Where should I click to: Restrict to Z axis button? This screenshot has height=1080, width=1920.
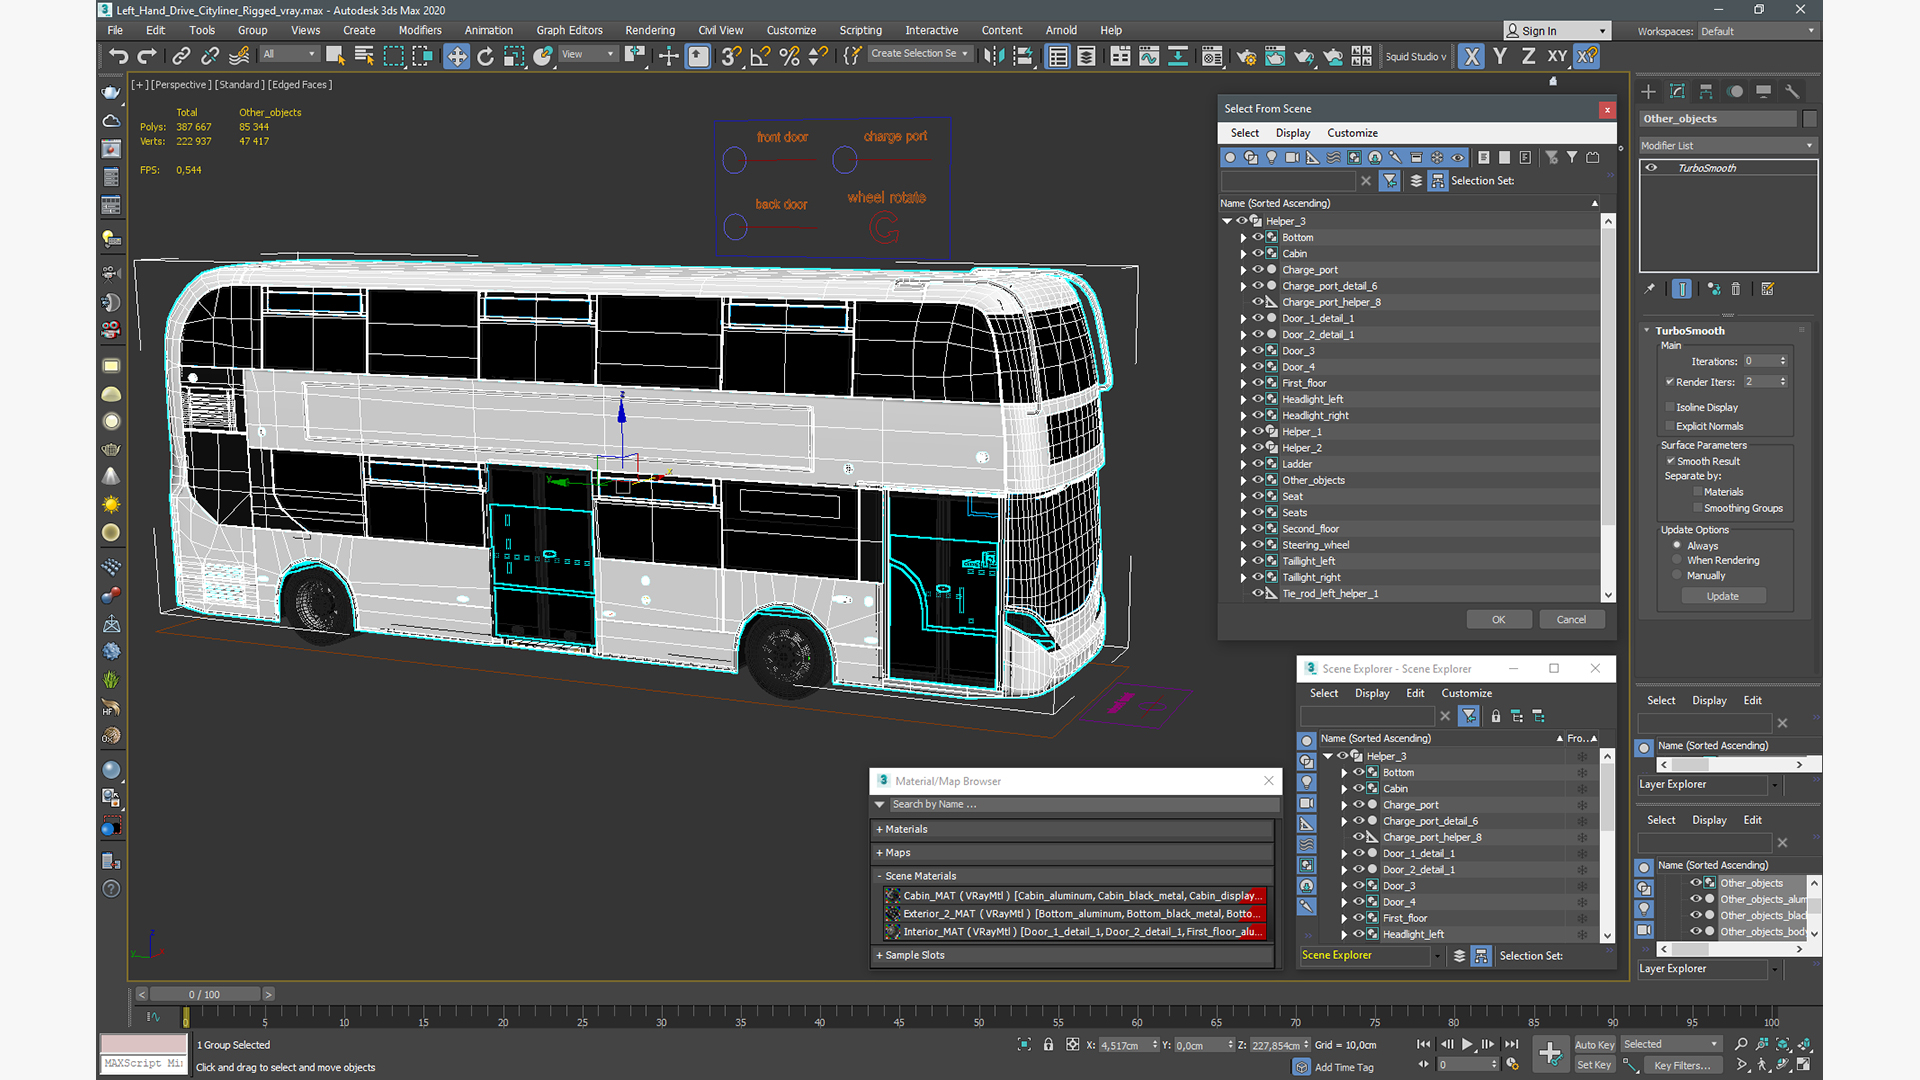(x=1528, y=56)
